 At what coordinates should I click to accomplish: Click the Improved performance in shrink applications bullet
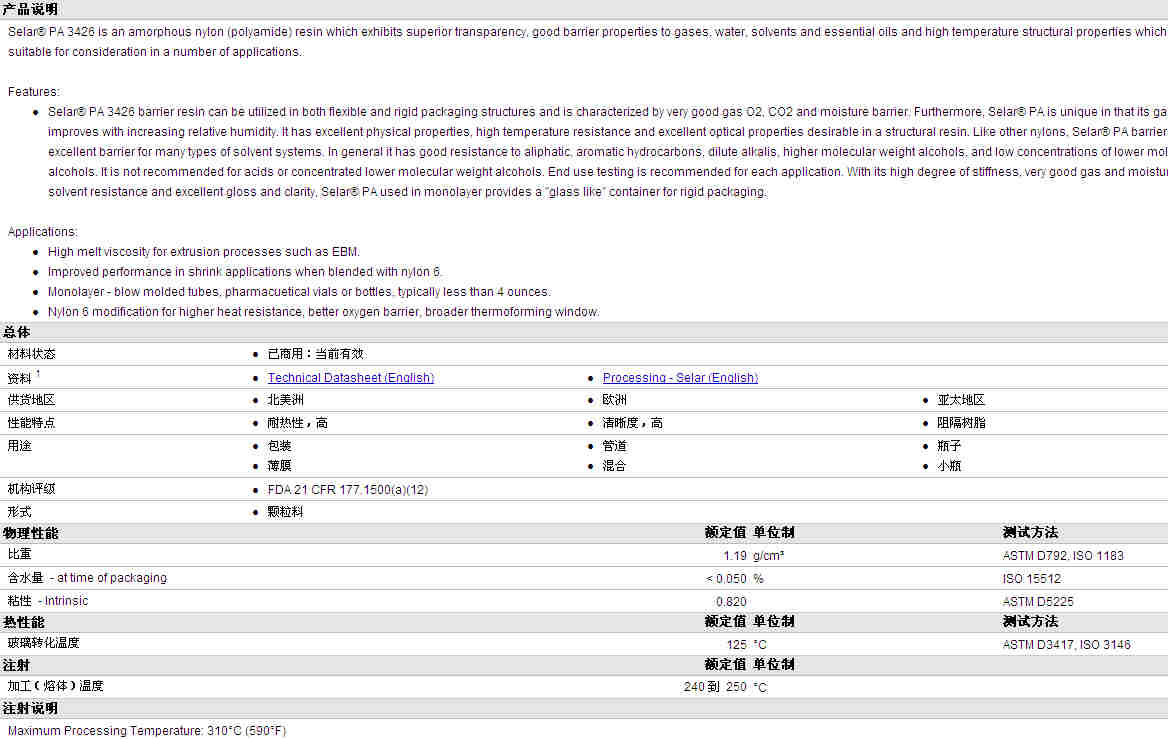[x=245, y=272]
